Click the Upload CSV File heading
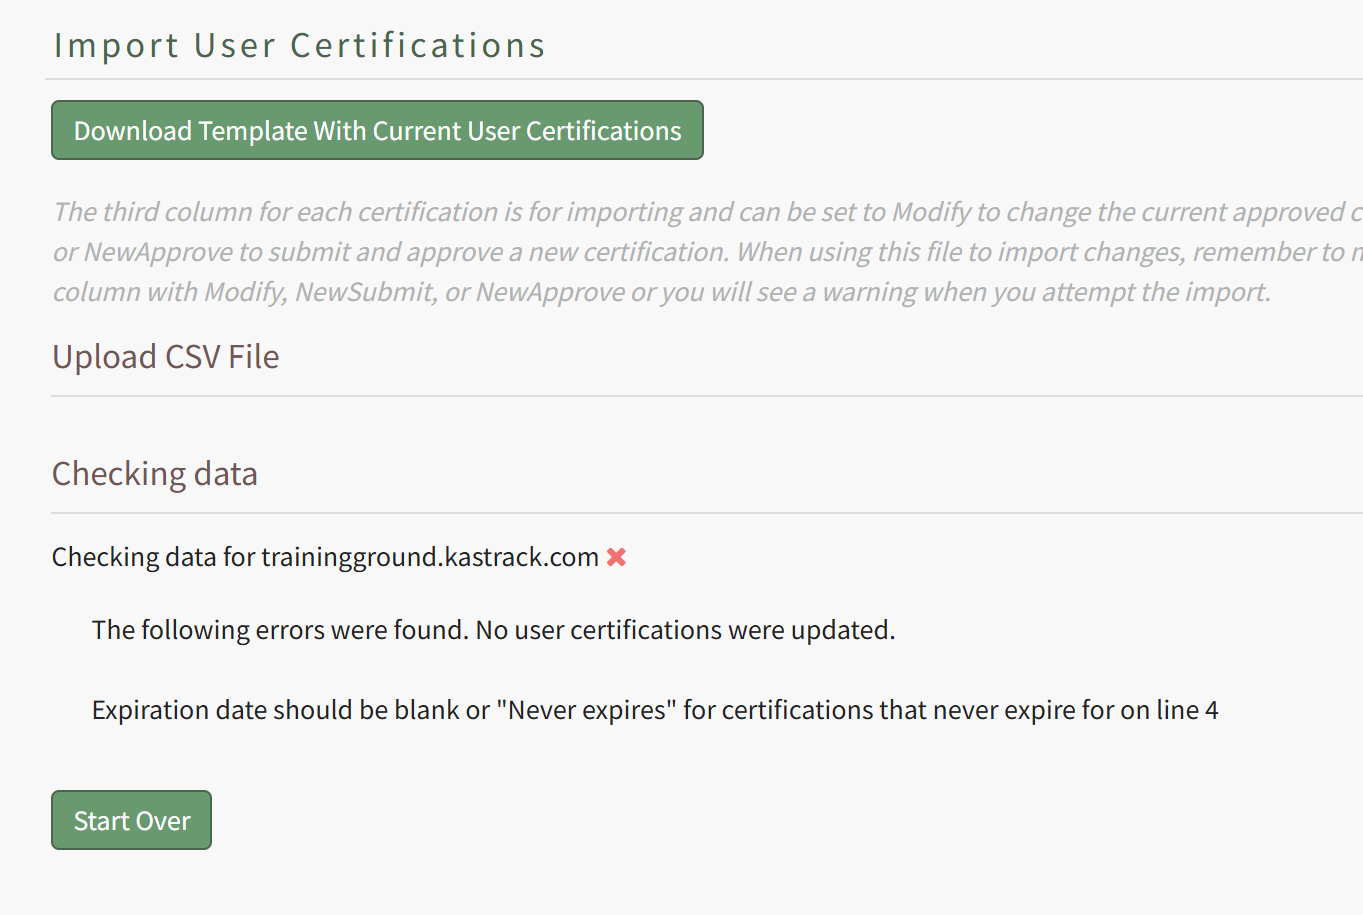The height and width of the screenshot is (915, 1363). (x=166, y=357)
